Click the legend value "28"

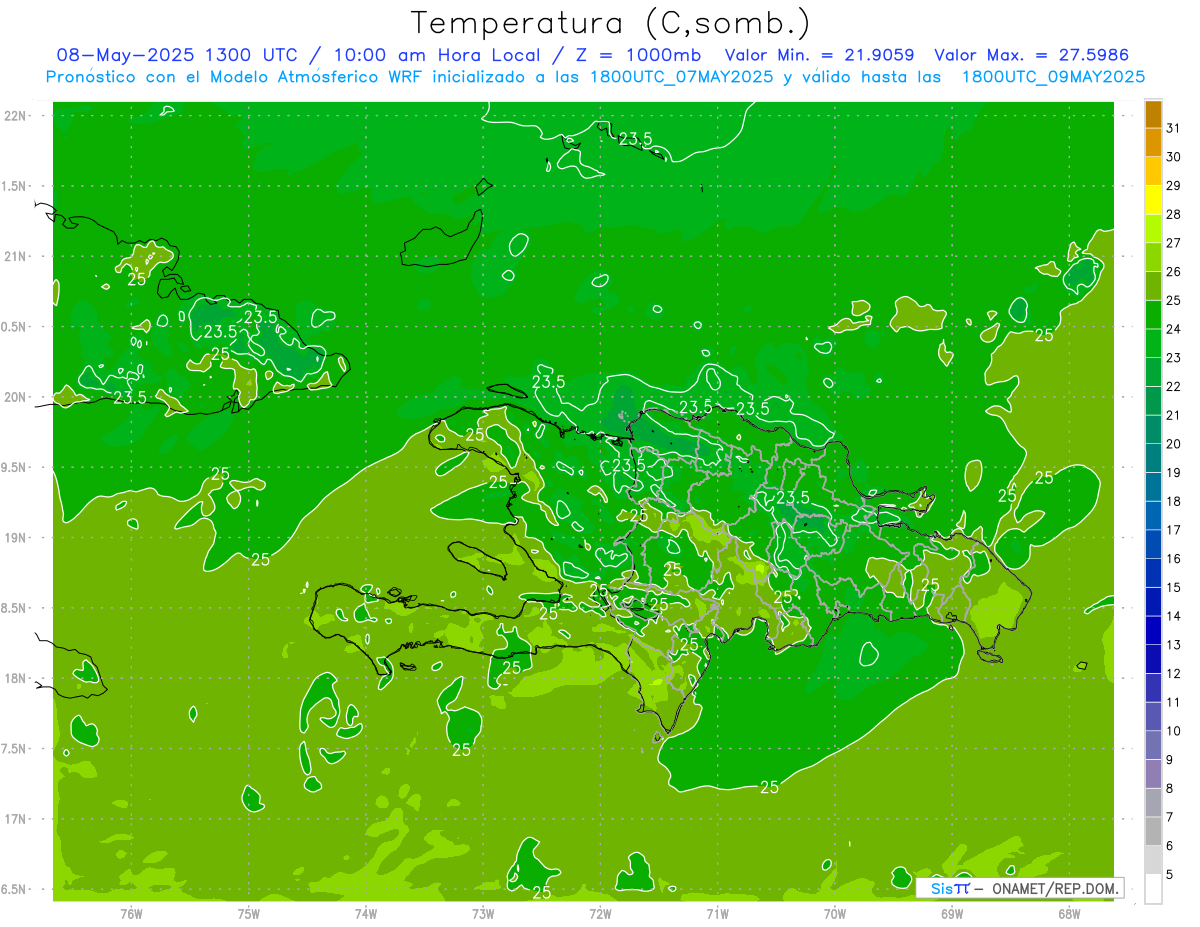1173,214
